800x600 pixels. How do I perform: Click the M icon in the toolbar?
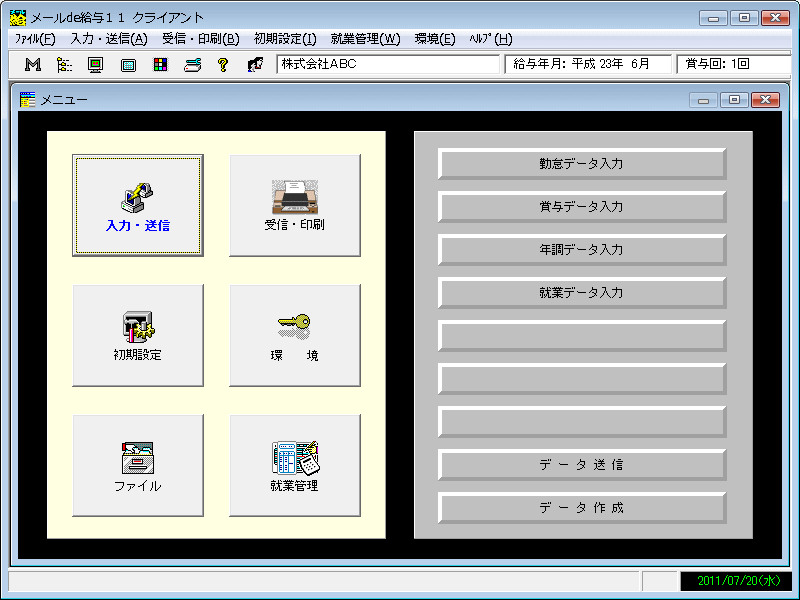click(x=33, y=64)
